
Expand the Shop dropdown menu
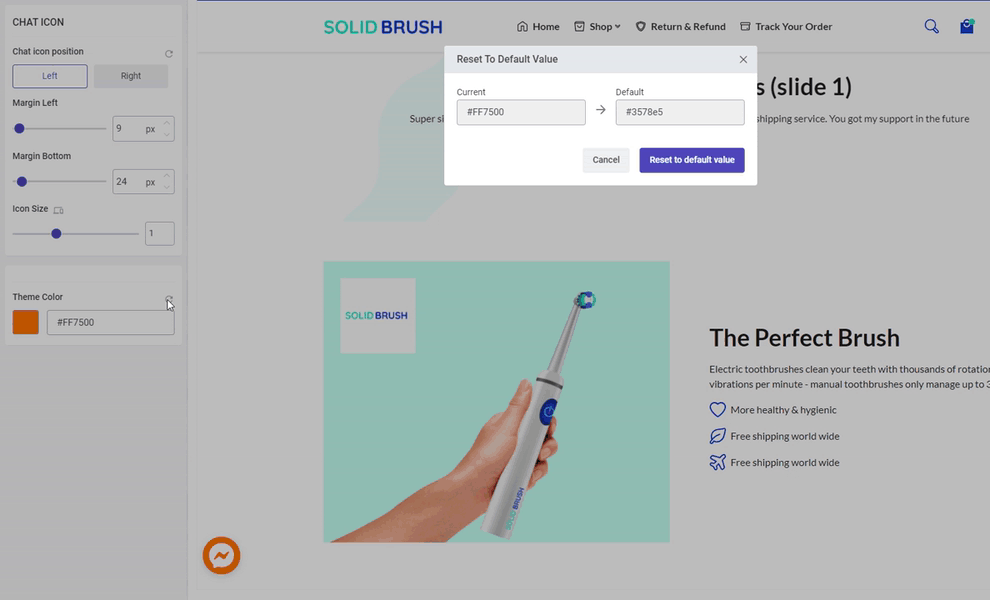597,27
